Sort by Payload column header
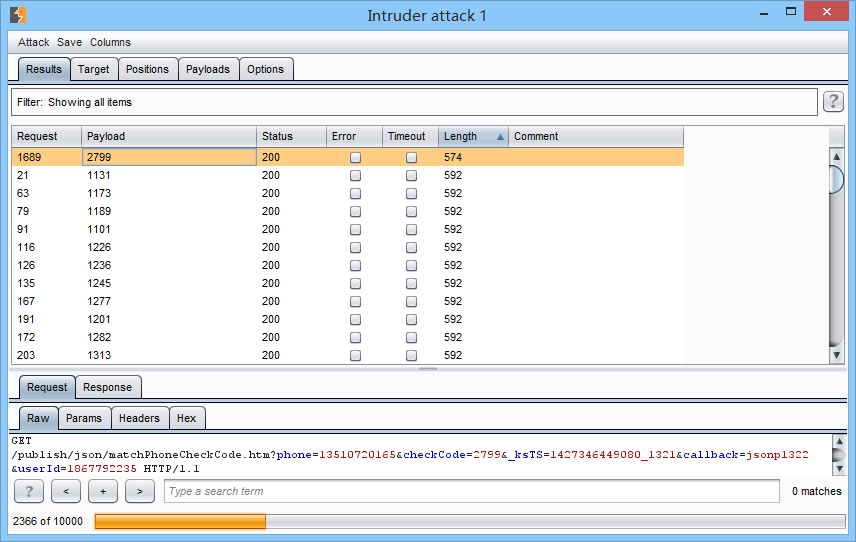Screen dimensions: 856x542 169,136
